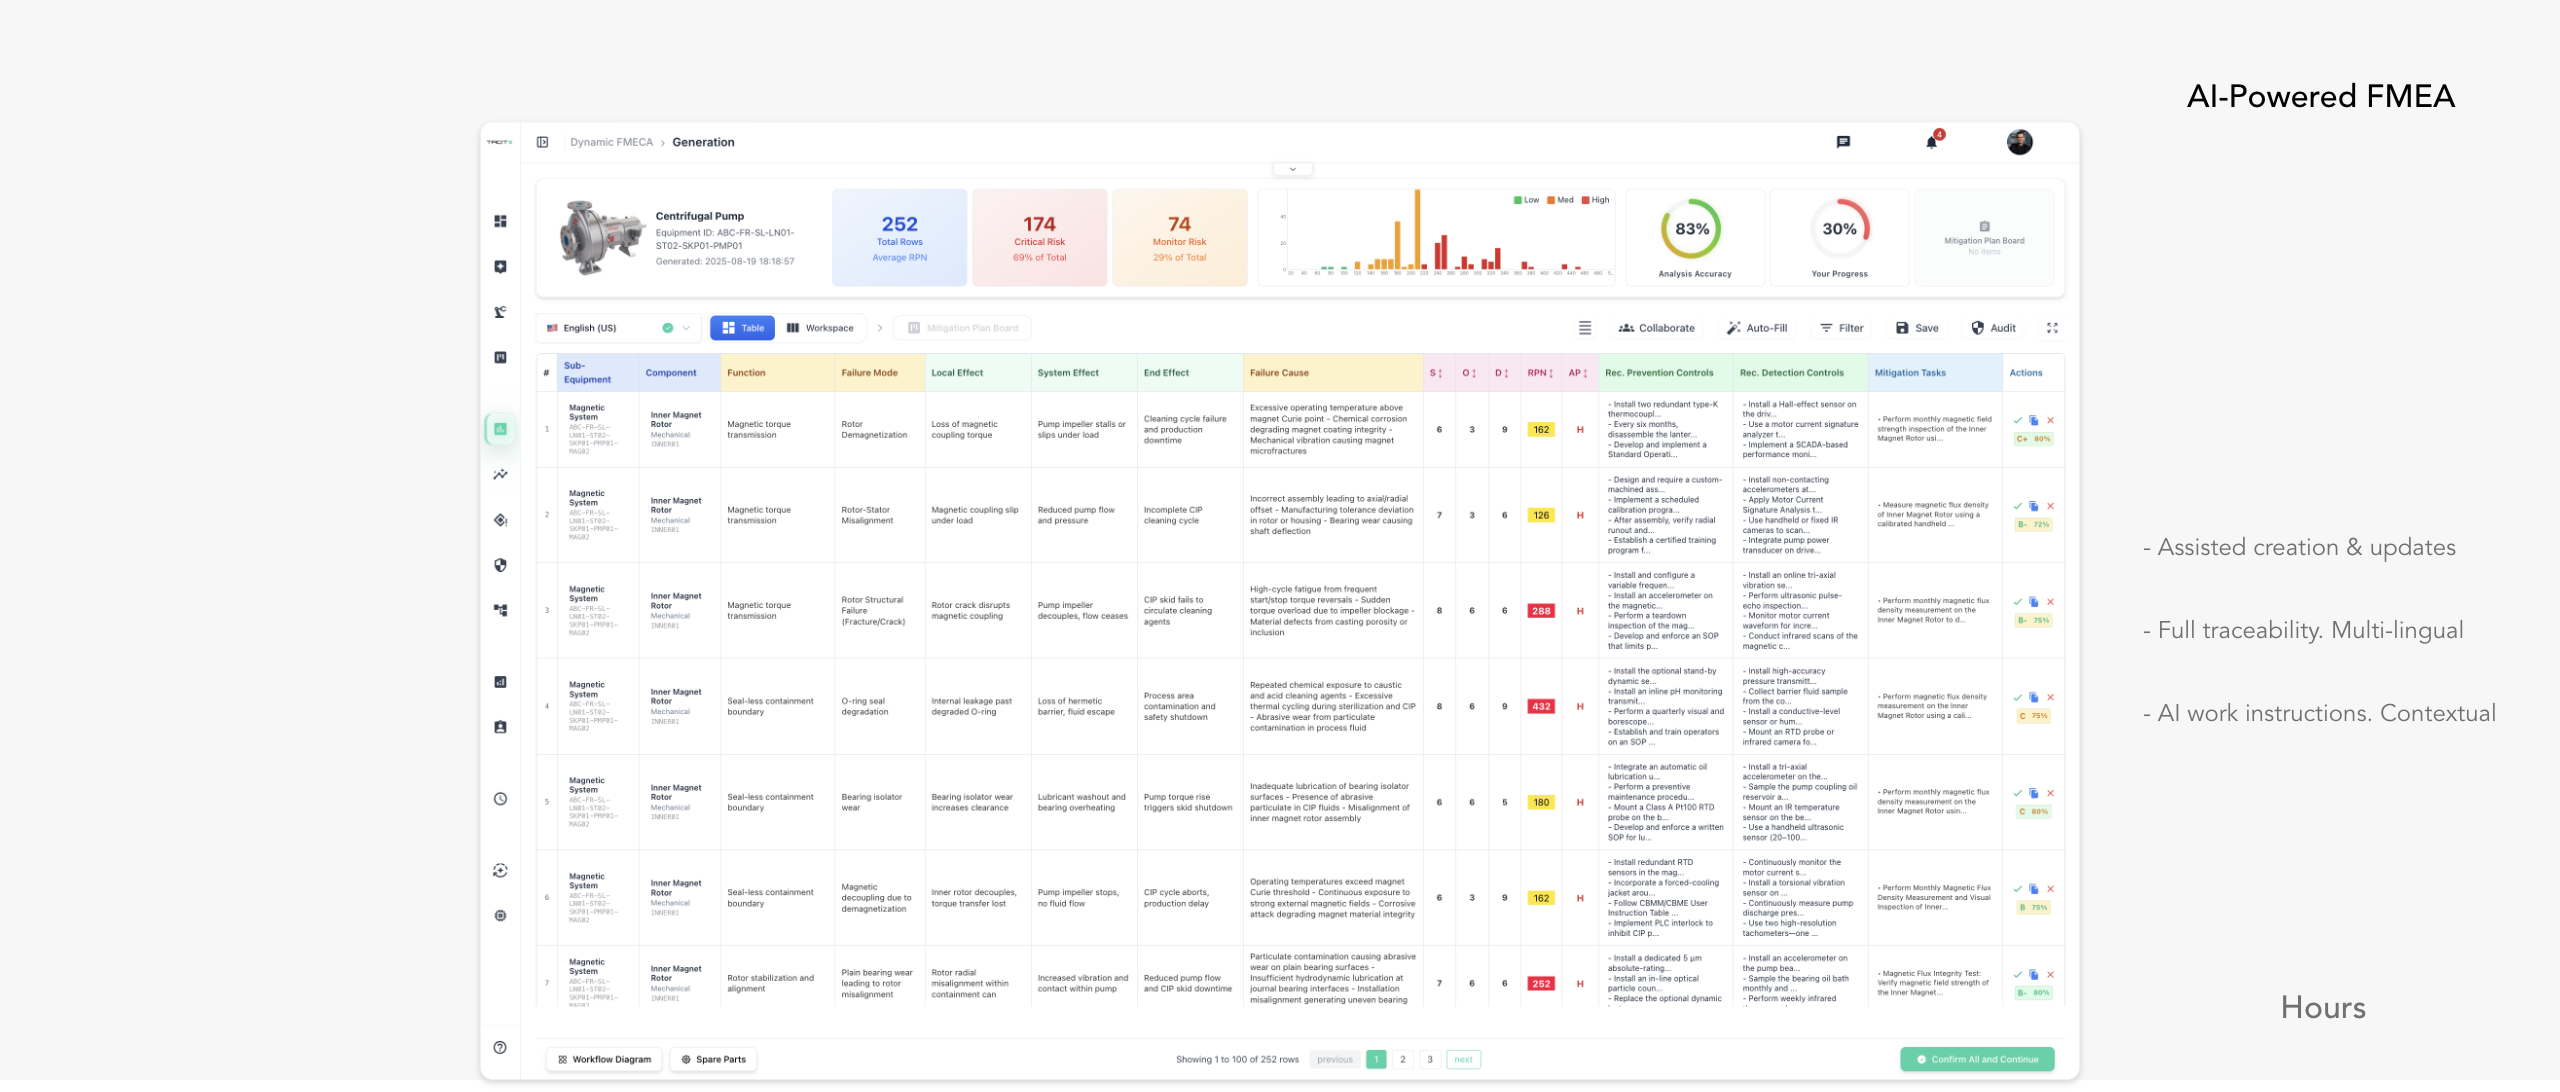Viewport: 2560px width, 1092px height.
Task: Approve row 1 with green checkmark
Action: [x=2018, y=421]
